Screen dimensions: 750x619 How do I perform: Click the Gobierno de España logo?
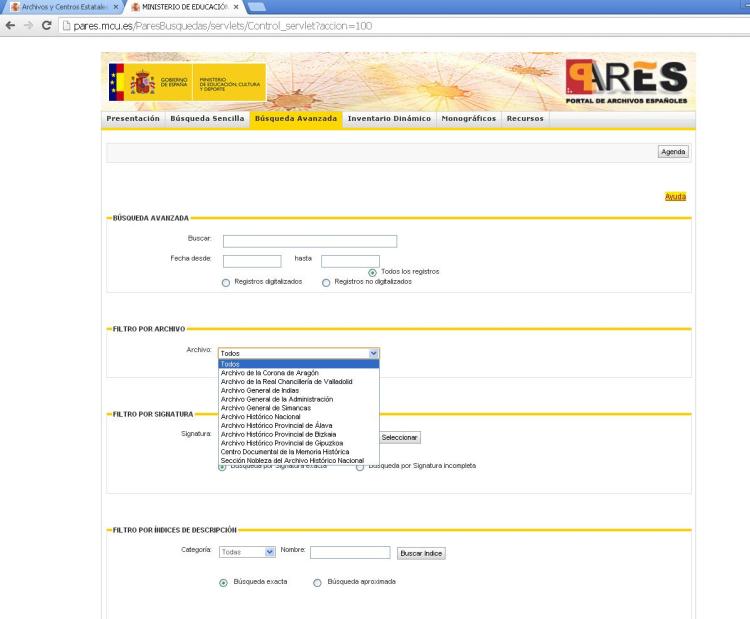(150, 83)
